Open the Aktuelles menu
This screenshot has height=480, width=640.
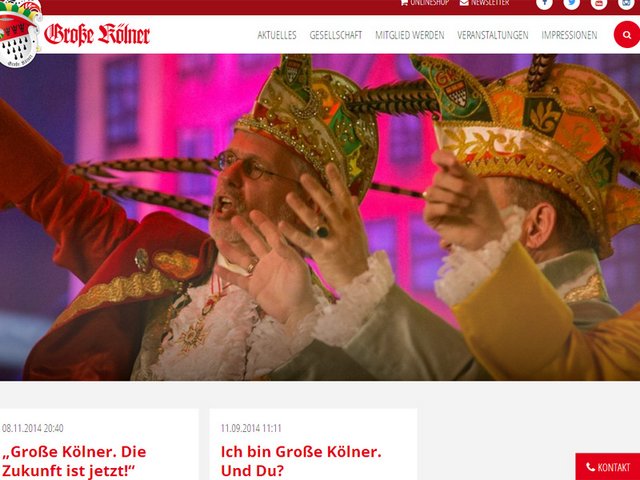(x=277, y=35)
